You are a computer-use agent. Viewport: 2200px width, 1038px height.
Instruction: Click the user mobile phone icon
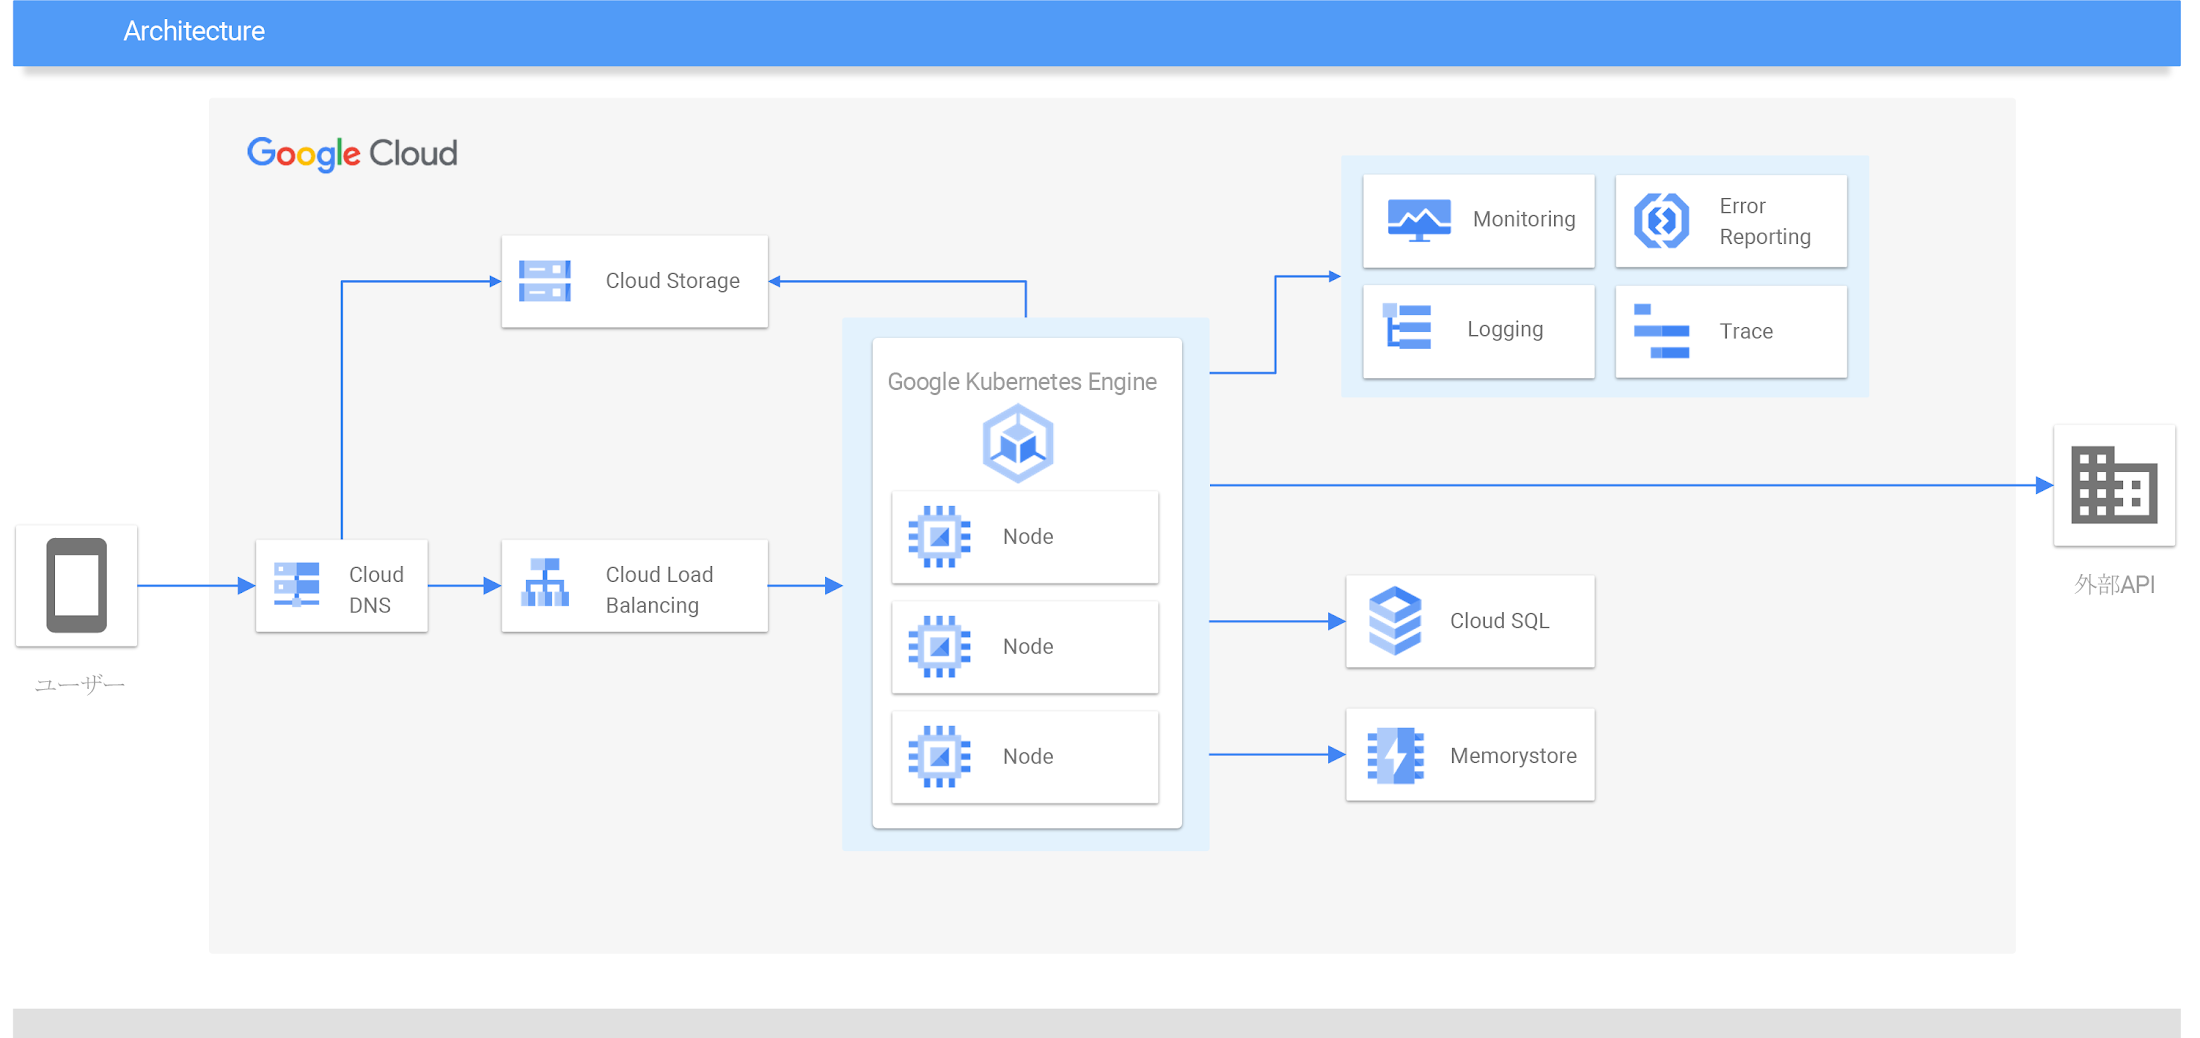point(77,585)
